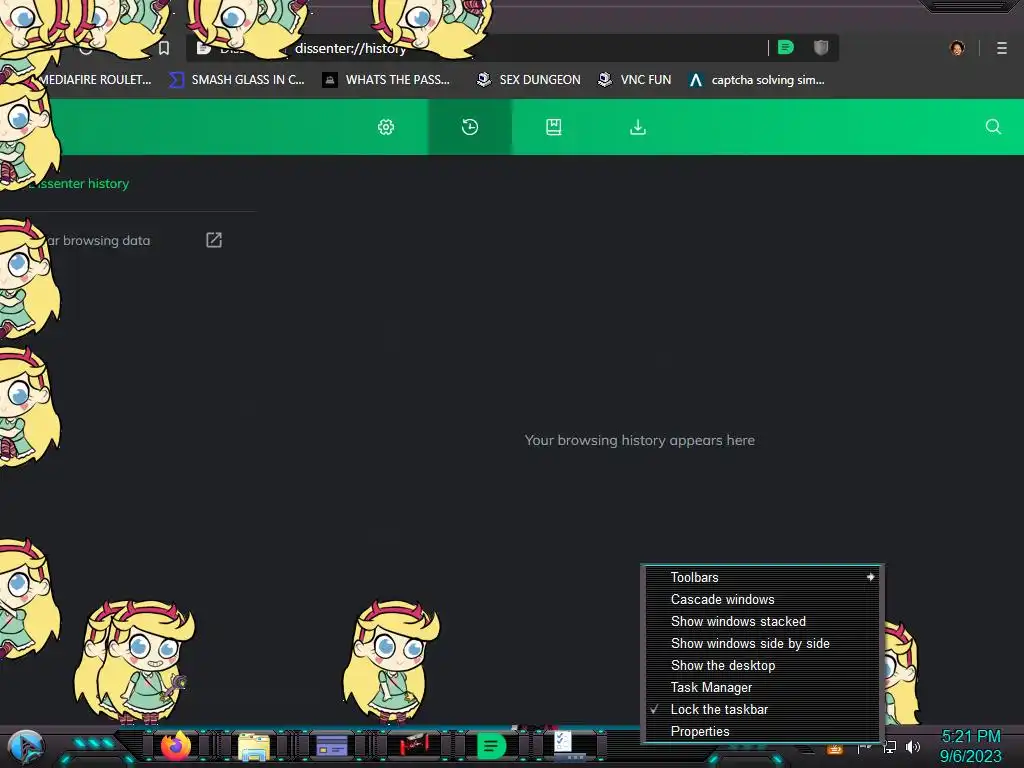This screenshot has height=768, width=1024.
Task: Click the action center flag icon
Action: (864, 746)
